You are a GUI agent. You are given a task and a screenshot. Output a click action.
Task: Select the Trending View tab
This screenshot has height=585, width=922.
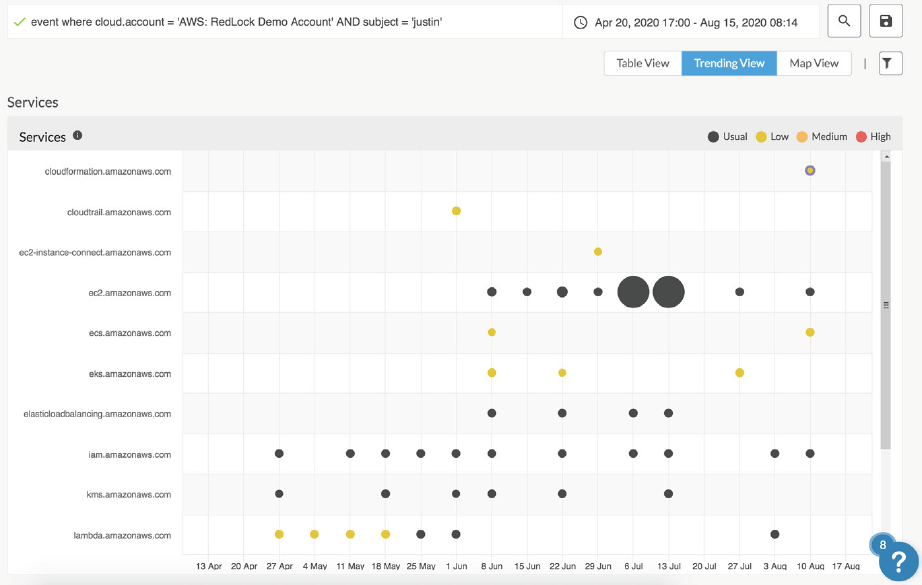[729, 63]
